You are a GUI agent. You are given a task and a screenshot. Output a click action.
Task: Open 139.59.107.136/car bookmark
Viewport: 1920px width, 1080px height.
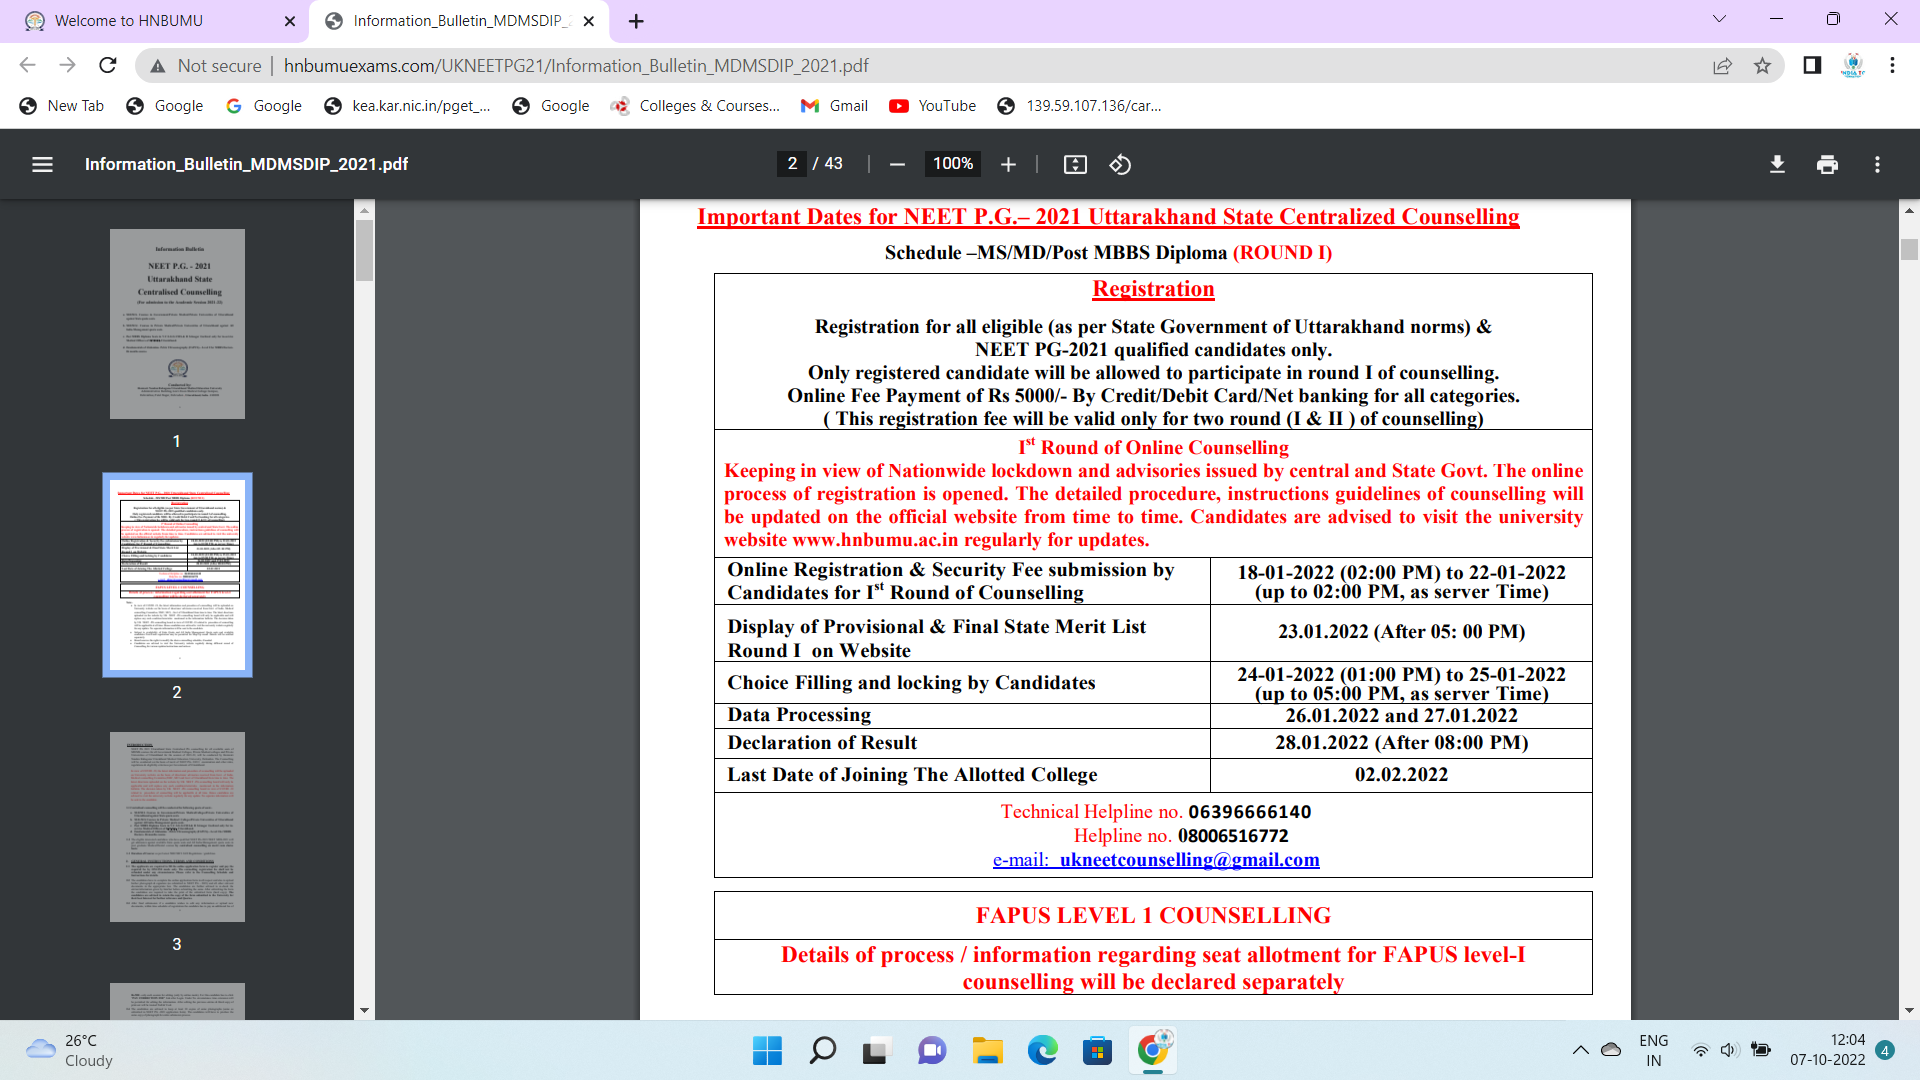click(1079, 106)
